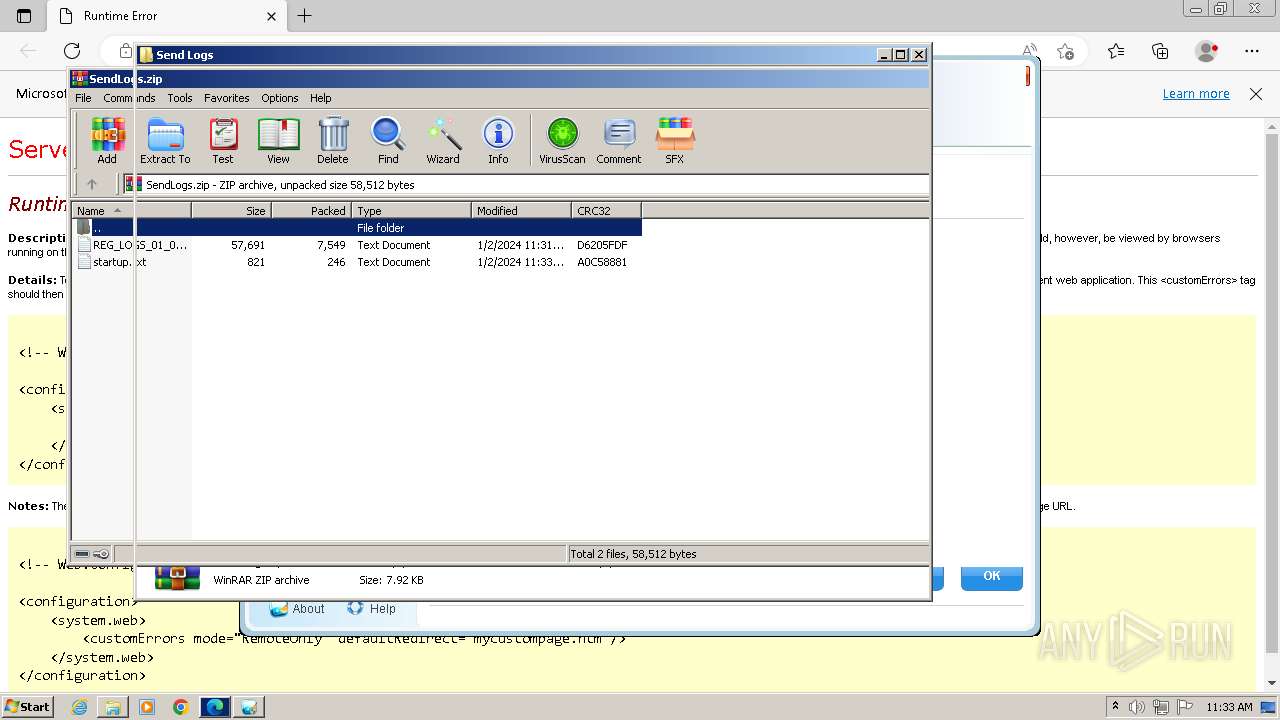Open the Help menu in WinRAR
This screenshot has width=1280, height=720.
click(320, 98)
